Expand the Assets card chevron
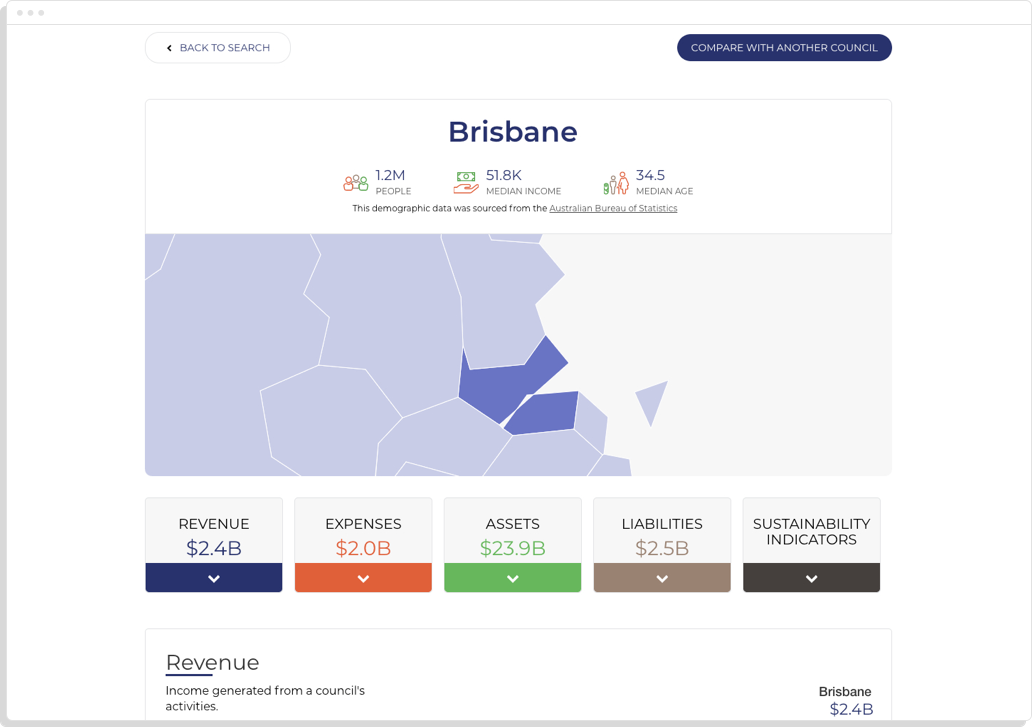 (512, 577)
